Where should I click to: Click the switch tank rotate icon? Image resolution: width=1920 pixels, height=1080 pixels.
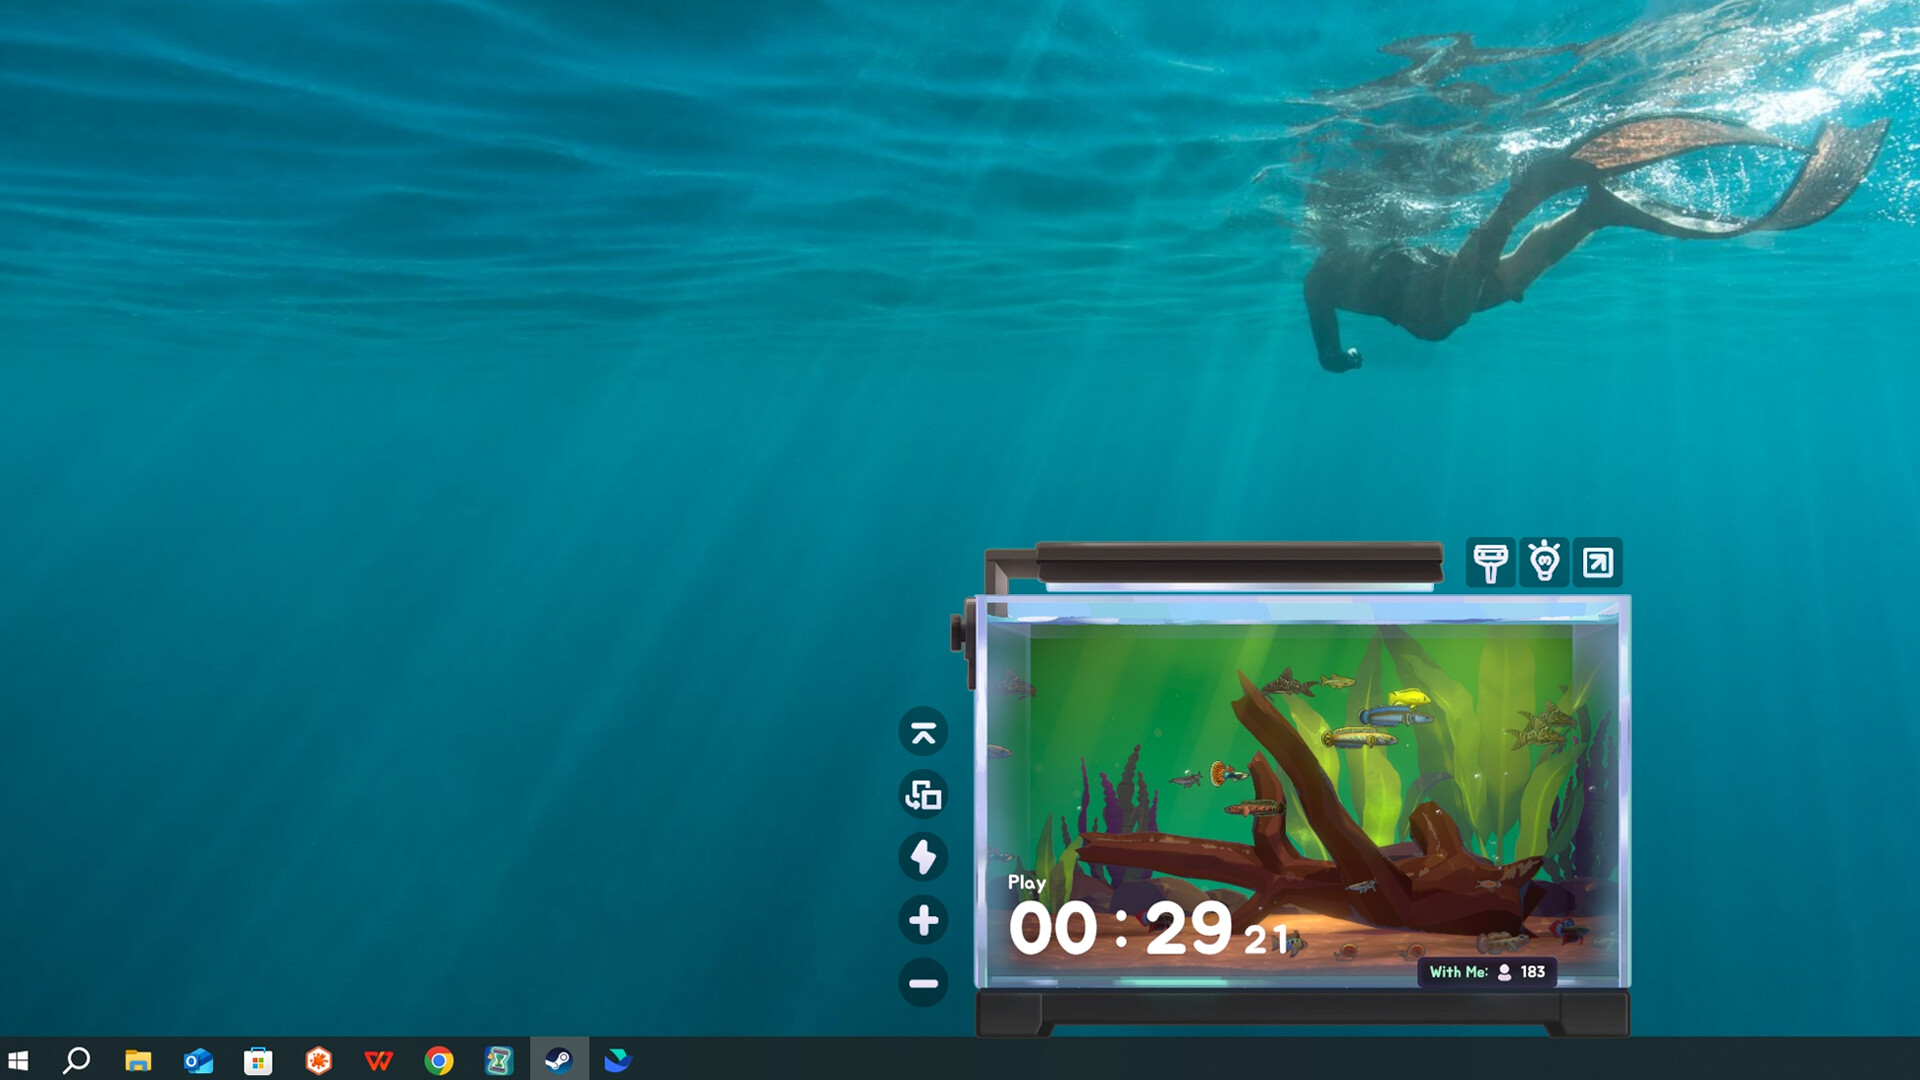pos(923,796)
